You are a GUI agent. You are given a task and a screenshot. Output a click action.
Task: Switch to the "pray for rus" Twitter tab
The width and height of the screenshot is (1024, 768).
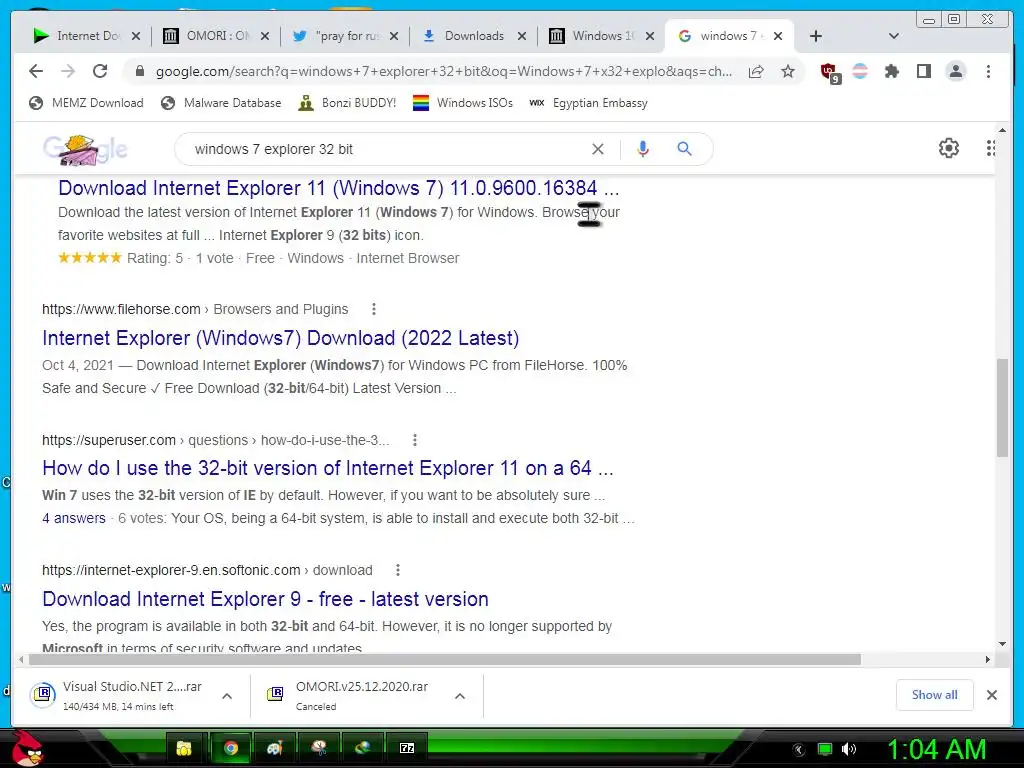tap(345, 36)
